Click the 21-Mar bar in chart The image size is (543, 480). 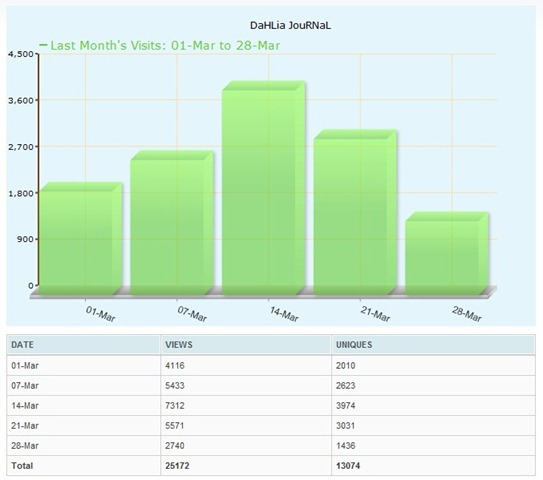click(355, 212)
